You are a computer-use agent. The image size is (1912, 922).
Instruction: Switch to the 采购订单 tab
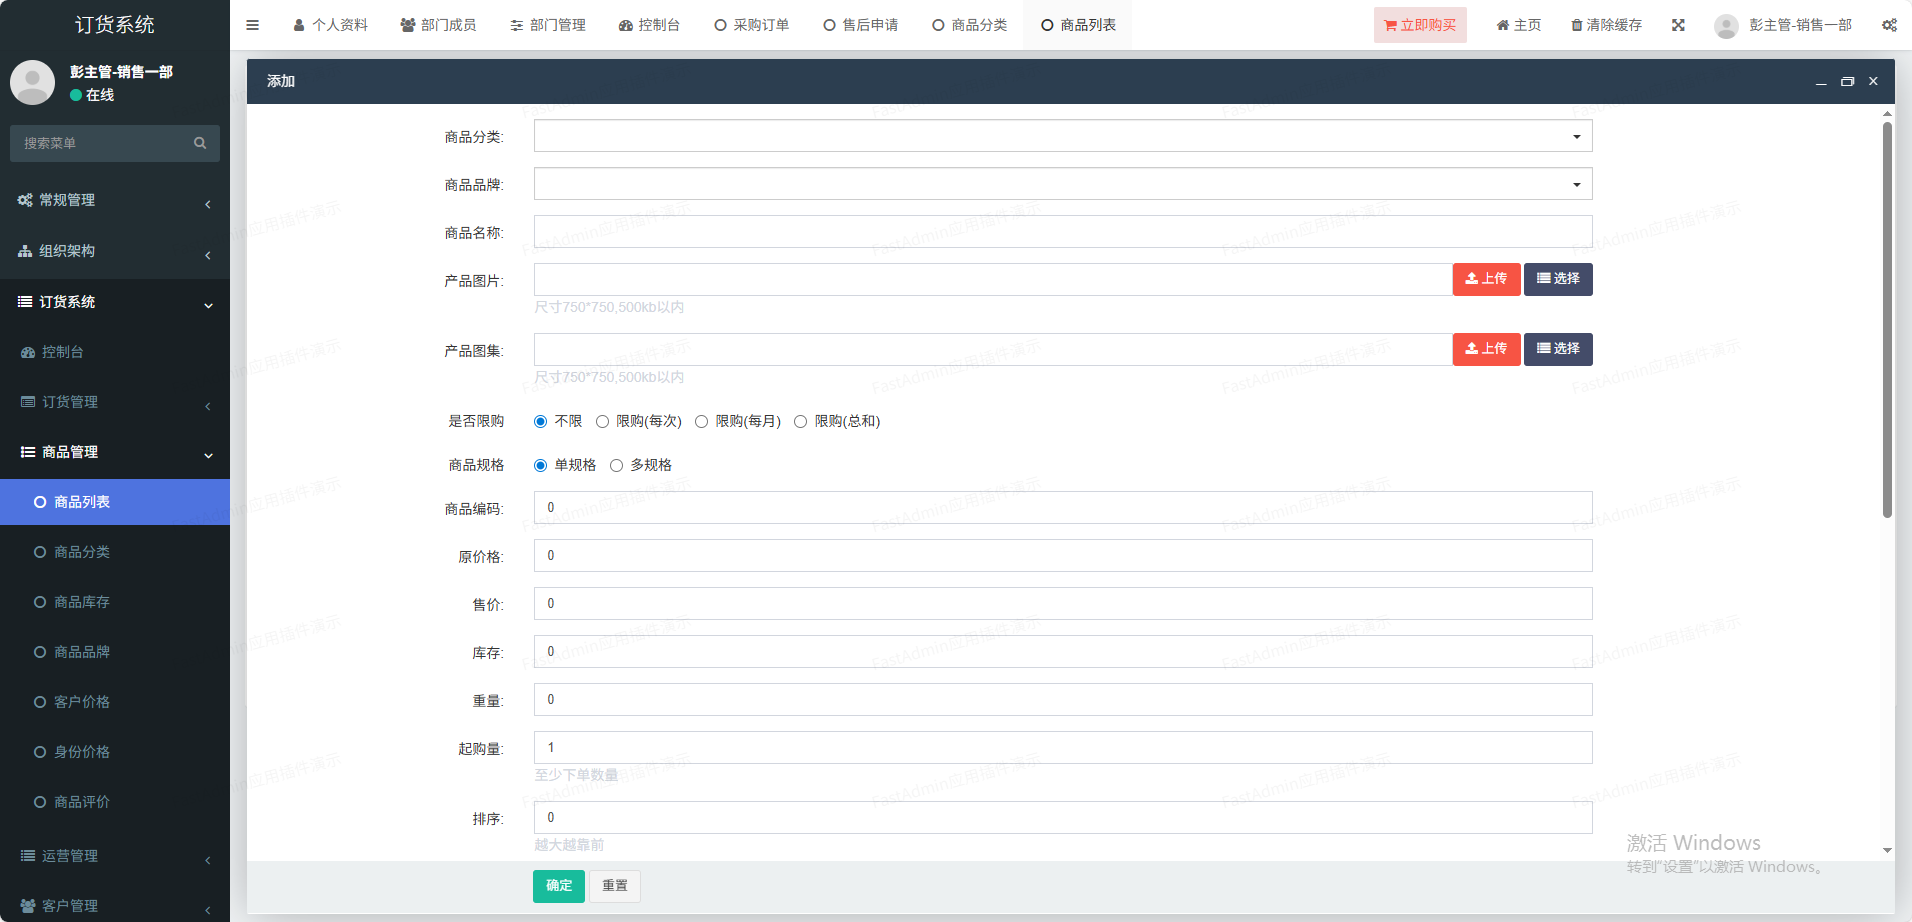point(752,25)
